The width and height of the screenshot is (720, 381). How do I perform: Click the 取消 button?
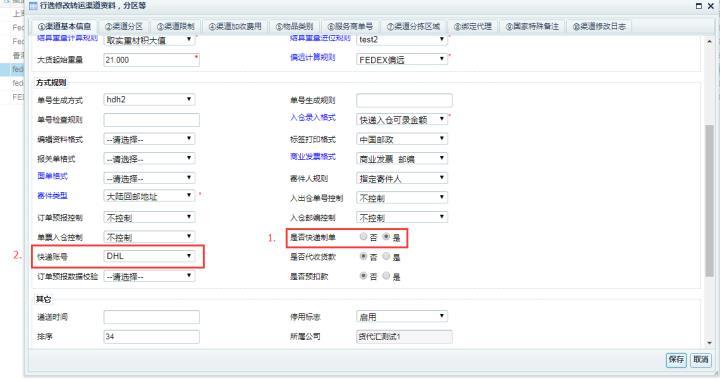[700, 359]
